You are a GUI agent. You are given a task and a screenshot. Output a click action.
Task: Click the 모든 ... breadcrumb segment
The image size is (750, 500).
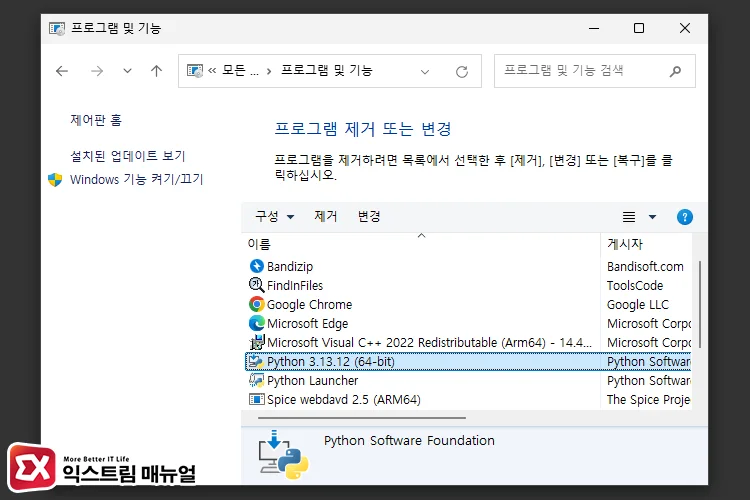pyautogui.click(x=241, y=71)
